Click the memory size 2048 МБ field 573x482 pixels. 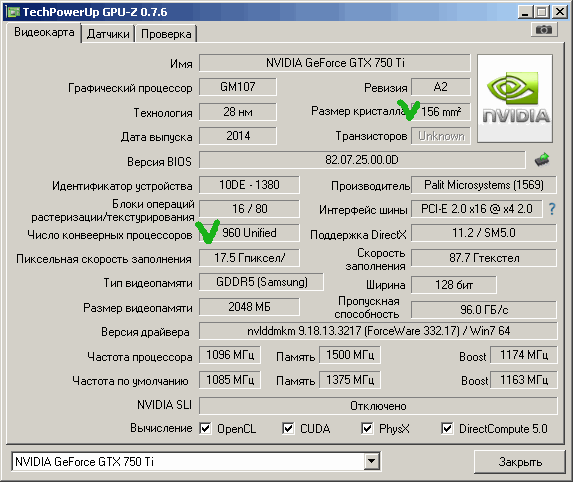pos(249,307)
